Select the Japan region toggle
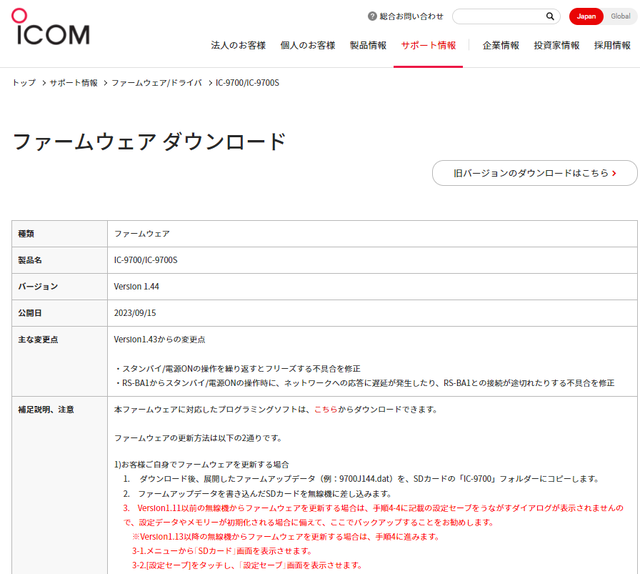 click(586, 16)
